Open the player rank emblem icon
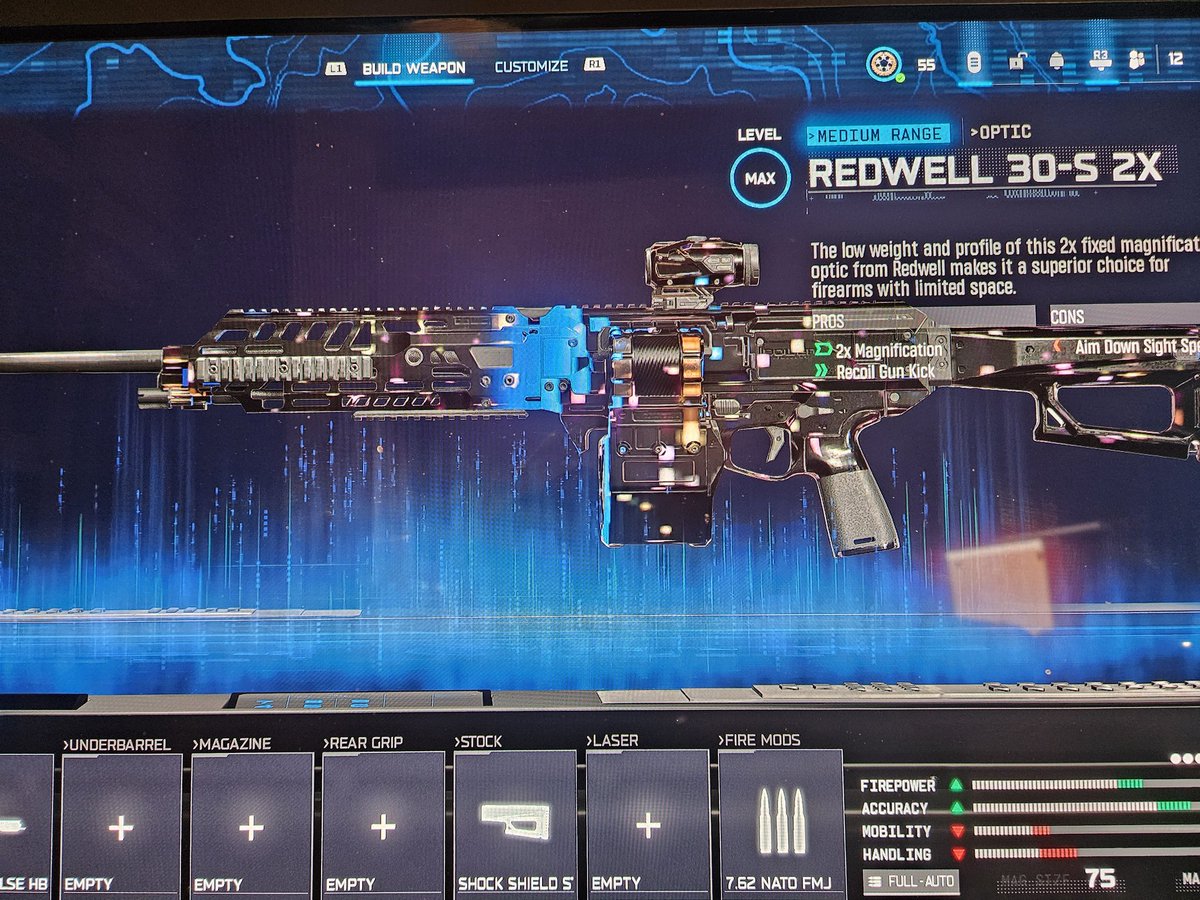The width and height of the screenshot is (1200, 900). 883,63
